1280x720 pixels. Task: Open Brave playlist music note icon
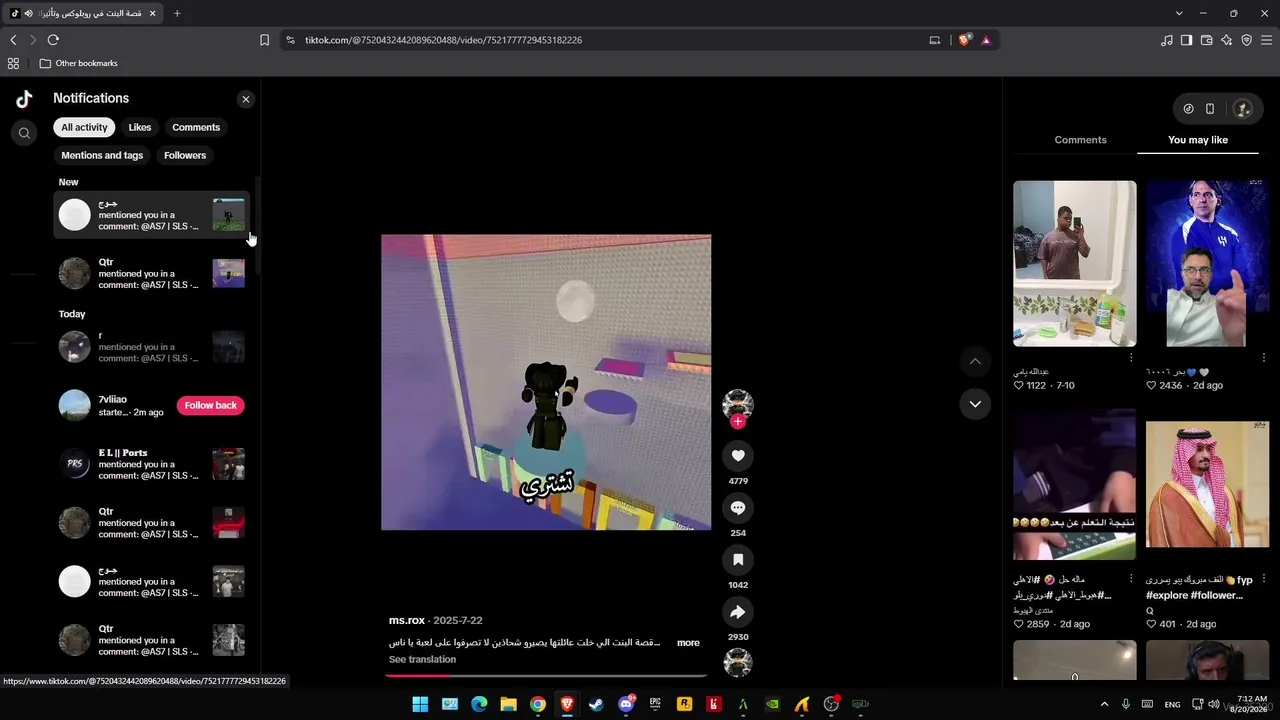pos(1167,40)
